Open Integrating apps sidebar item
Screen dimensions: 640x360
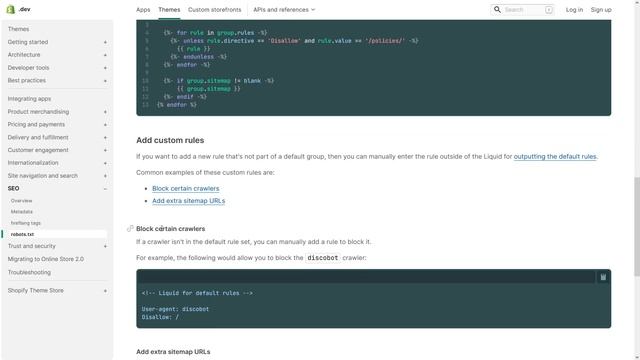pyautogui.click(x=29, y=99)
